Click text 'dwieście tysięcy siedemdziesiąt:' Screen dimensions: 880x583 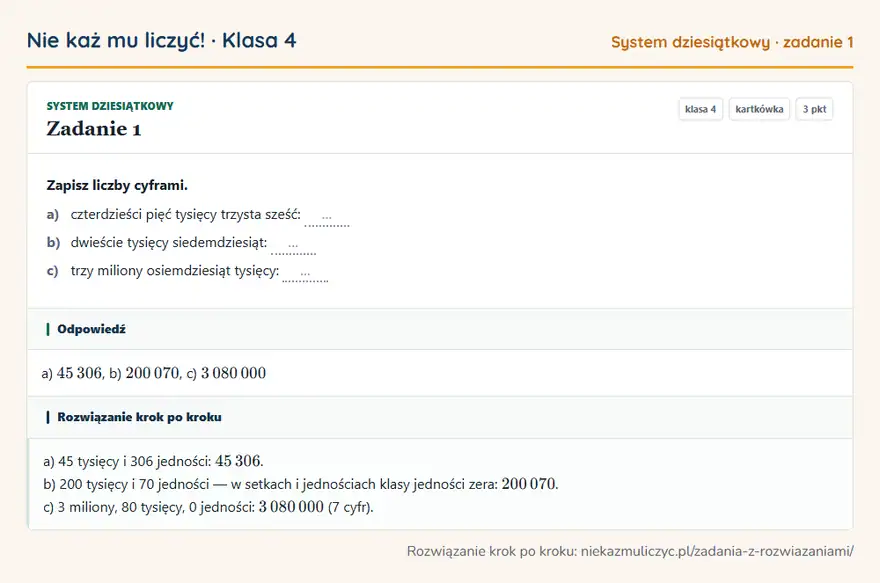[x=169, y=242]
